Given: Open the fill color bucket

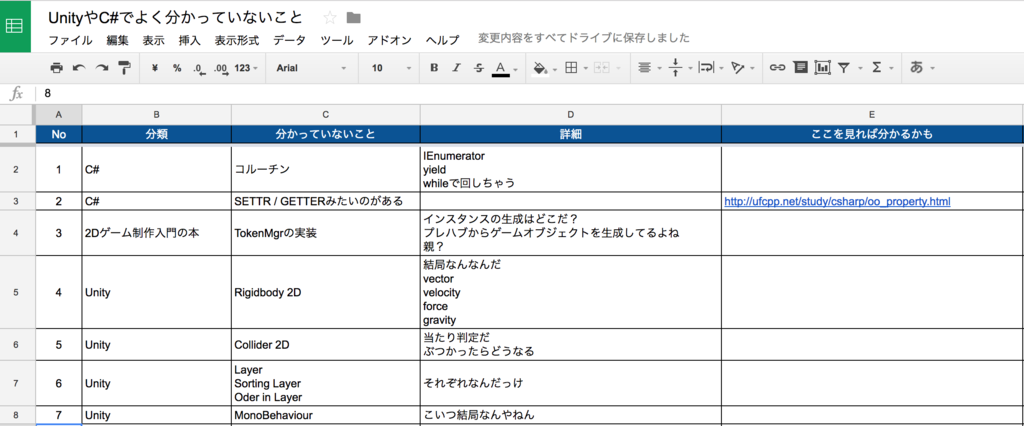Looking at the screenshot, I should (x=540, y=68).
